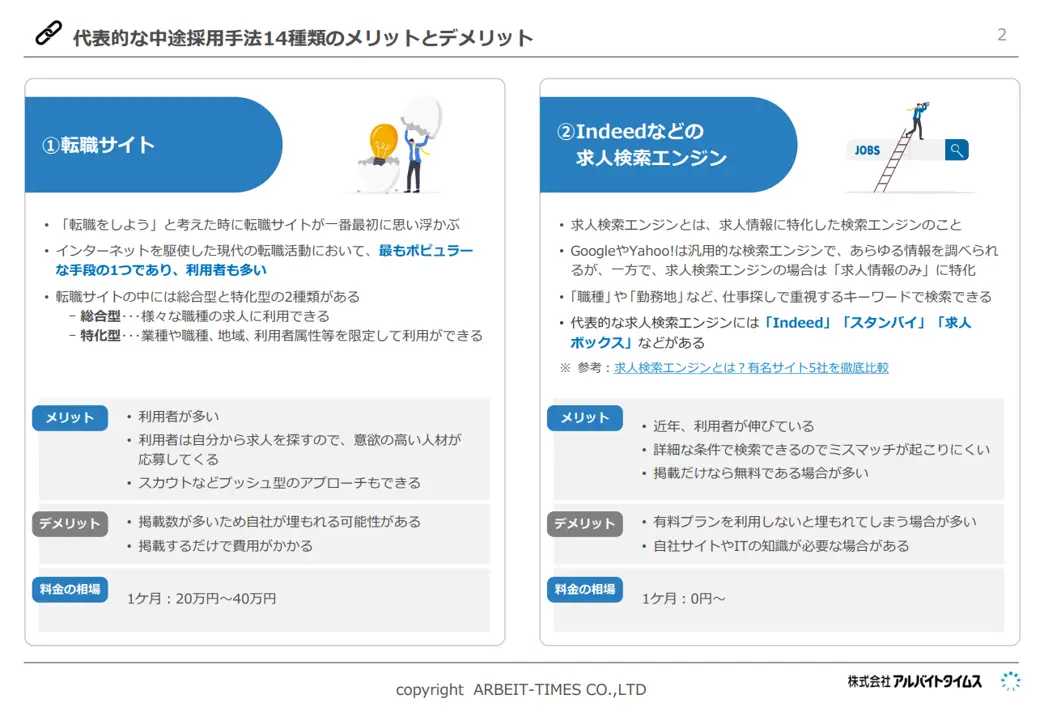Select 料金の相場 label showing 20万円〜40万円
1044x720 pixels.
click(70, 589)
